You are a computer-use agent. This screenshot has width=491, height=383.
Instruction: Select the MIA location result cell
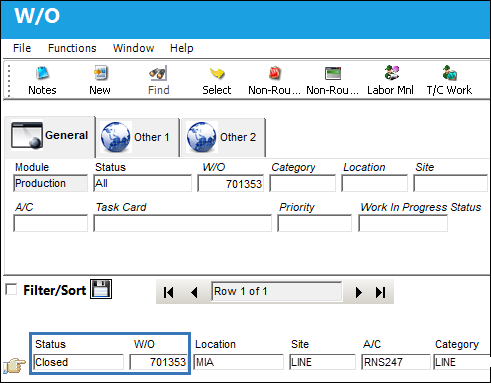click(x=238, y=362)
